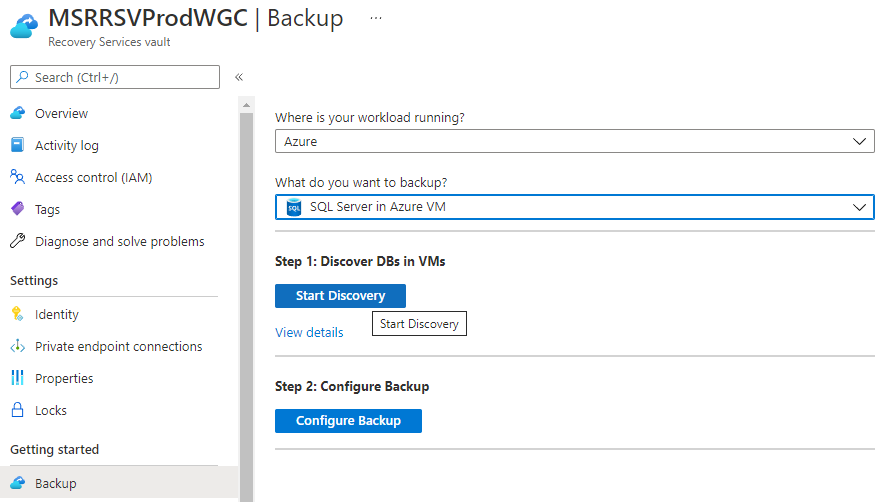The height and width of the screenshot is (502, 882).
Task: Click the 'What do you want to backup?' label
Action: (361, 182)
